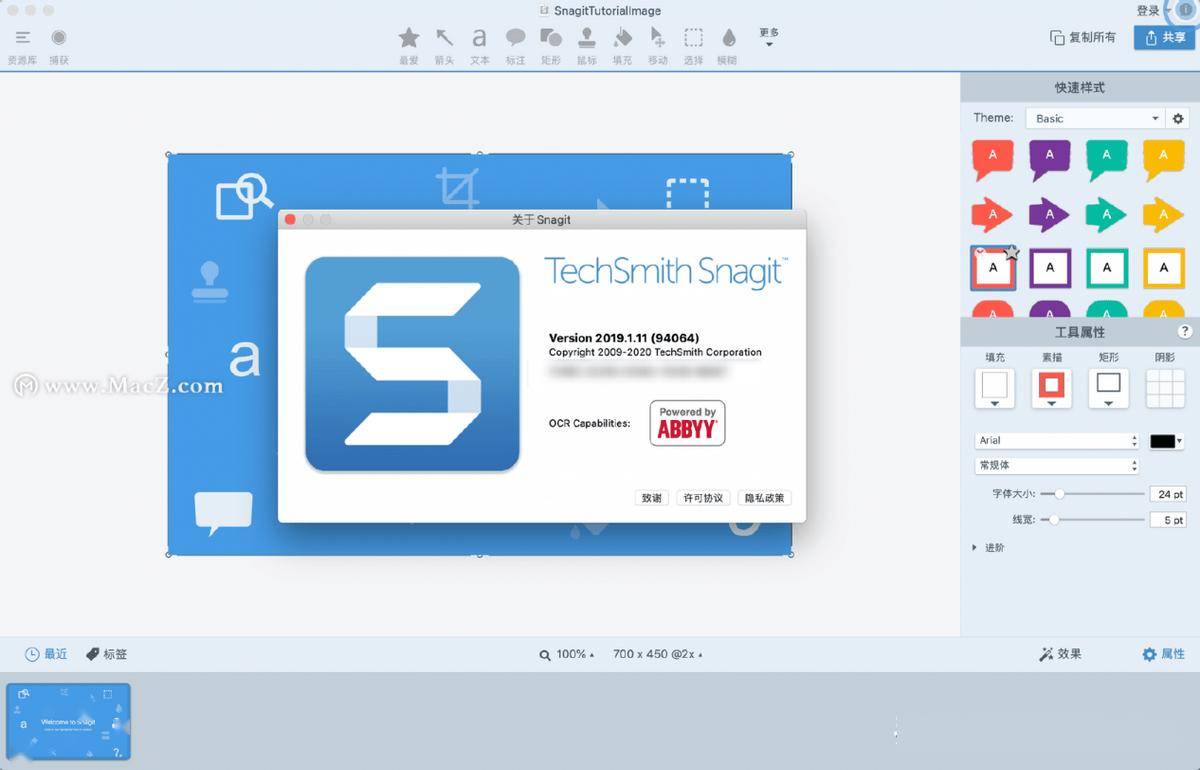Toggle the favorite star on the red square style

tap(1011, 253)
